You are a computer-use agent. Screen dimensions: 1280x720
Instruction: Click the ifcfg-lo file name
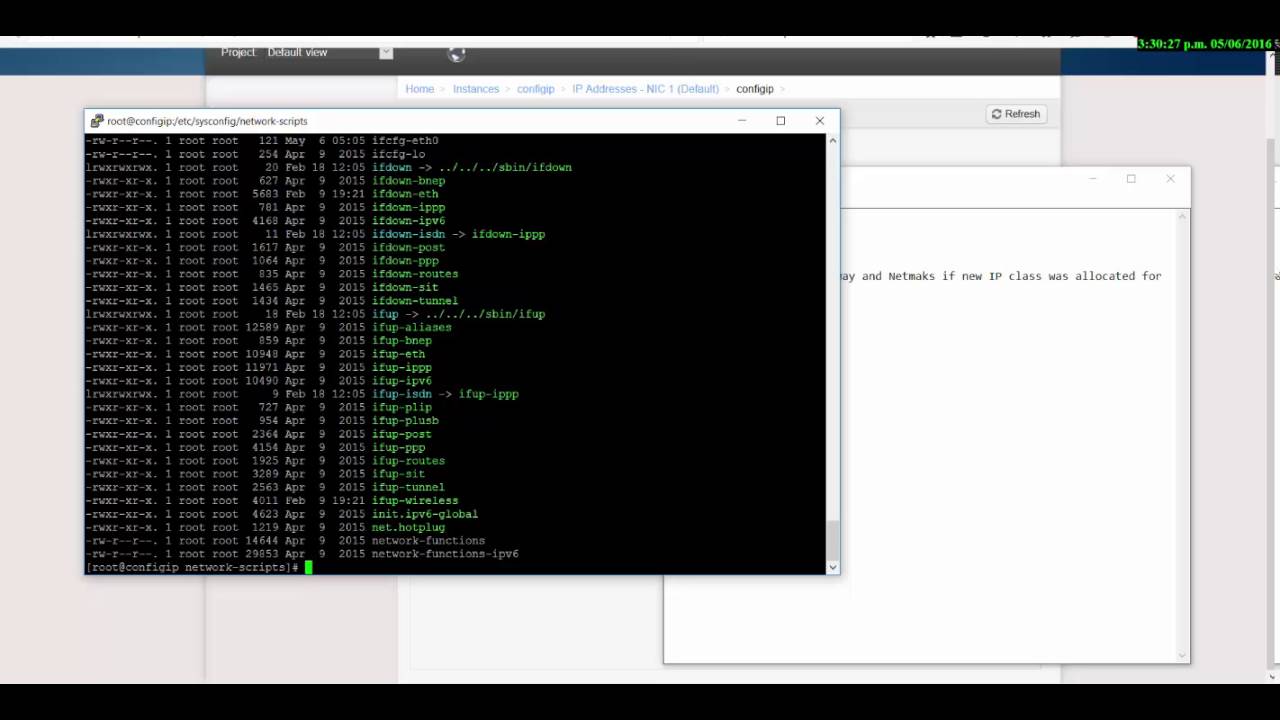pyautogui.click(x=398, y=154)
